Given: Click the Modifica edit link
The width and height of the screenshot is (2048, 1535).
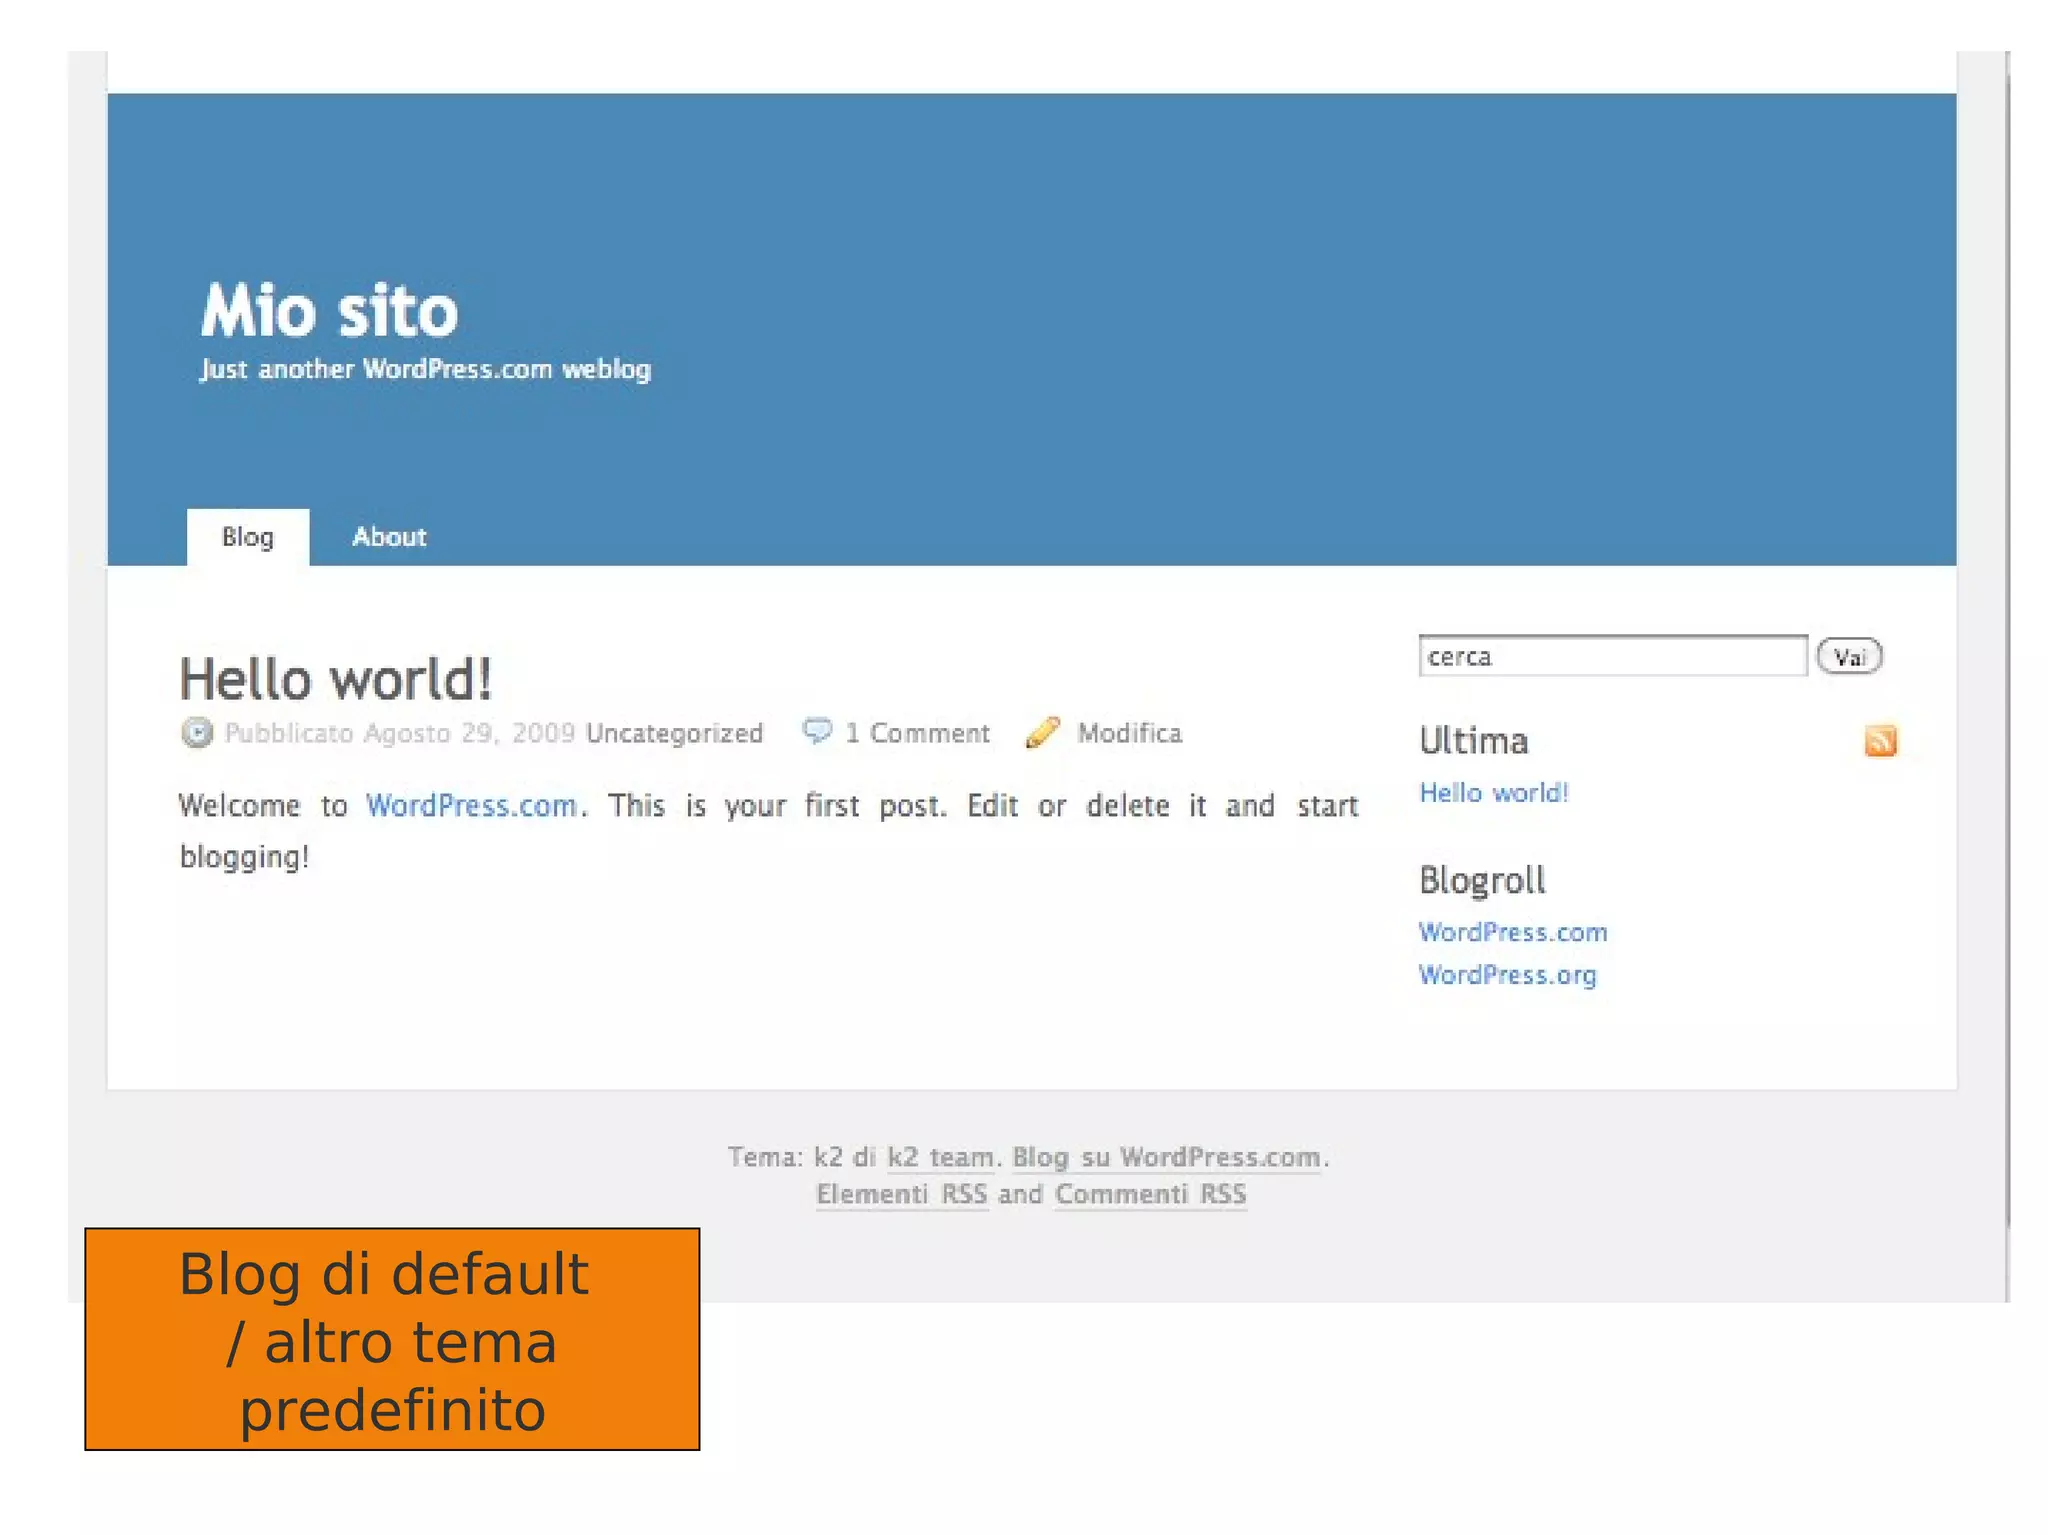Looking at the screenshot, I should tap(1130, 733).
